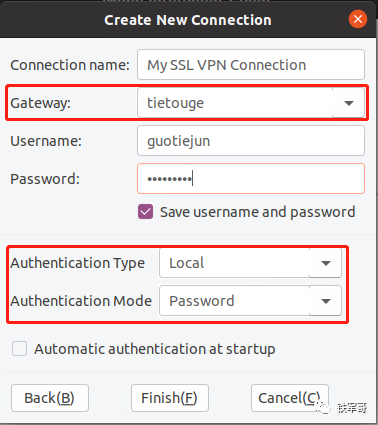Click the Username field showing guotiejun

pos(251,141)
